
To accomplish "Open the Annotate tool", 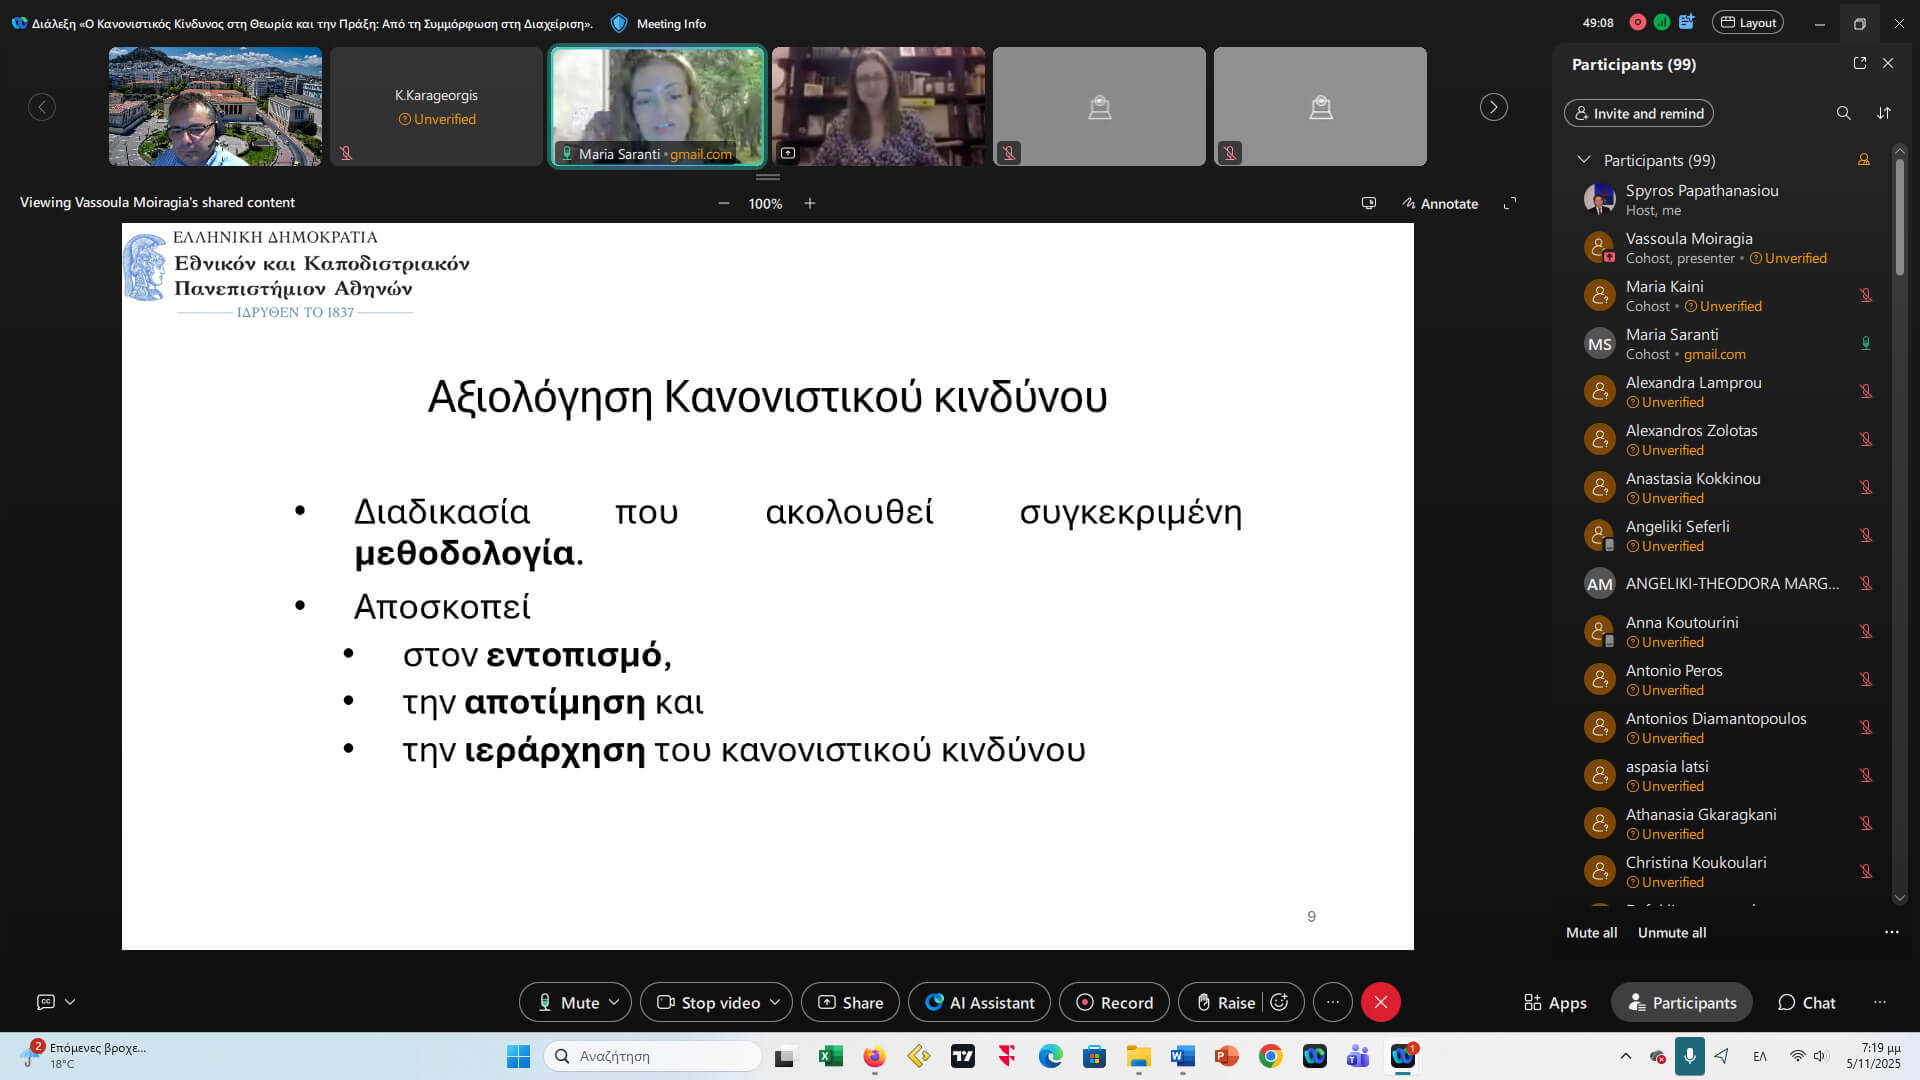I will 1440,203.
